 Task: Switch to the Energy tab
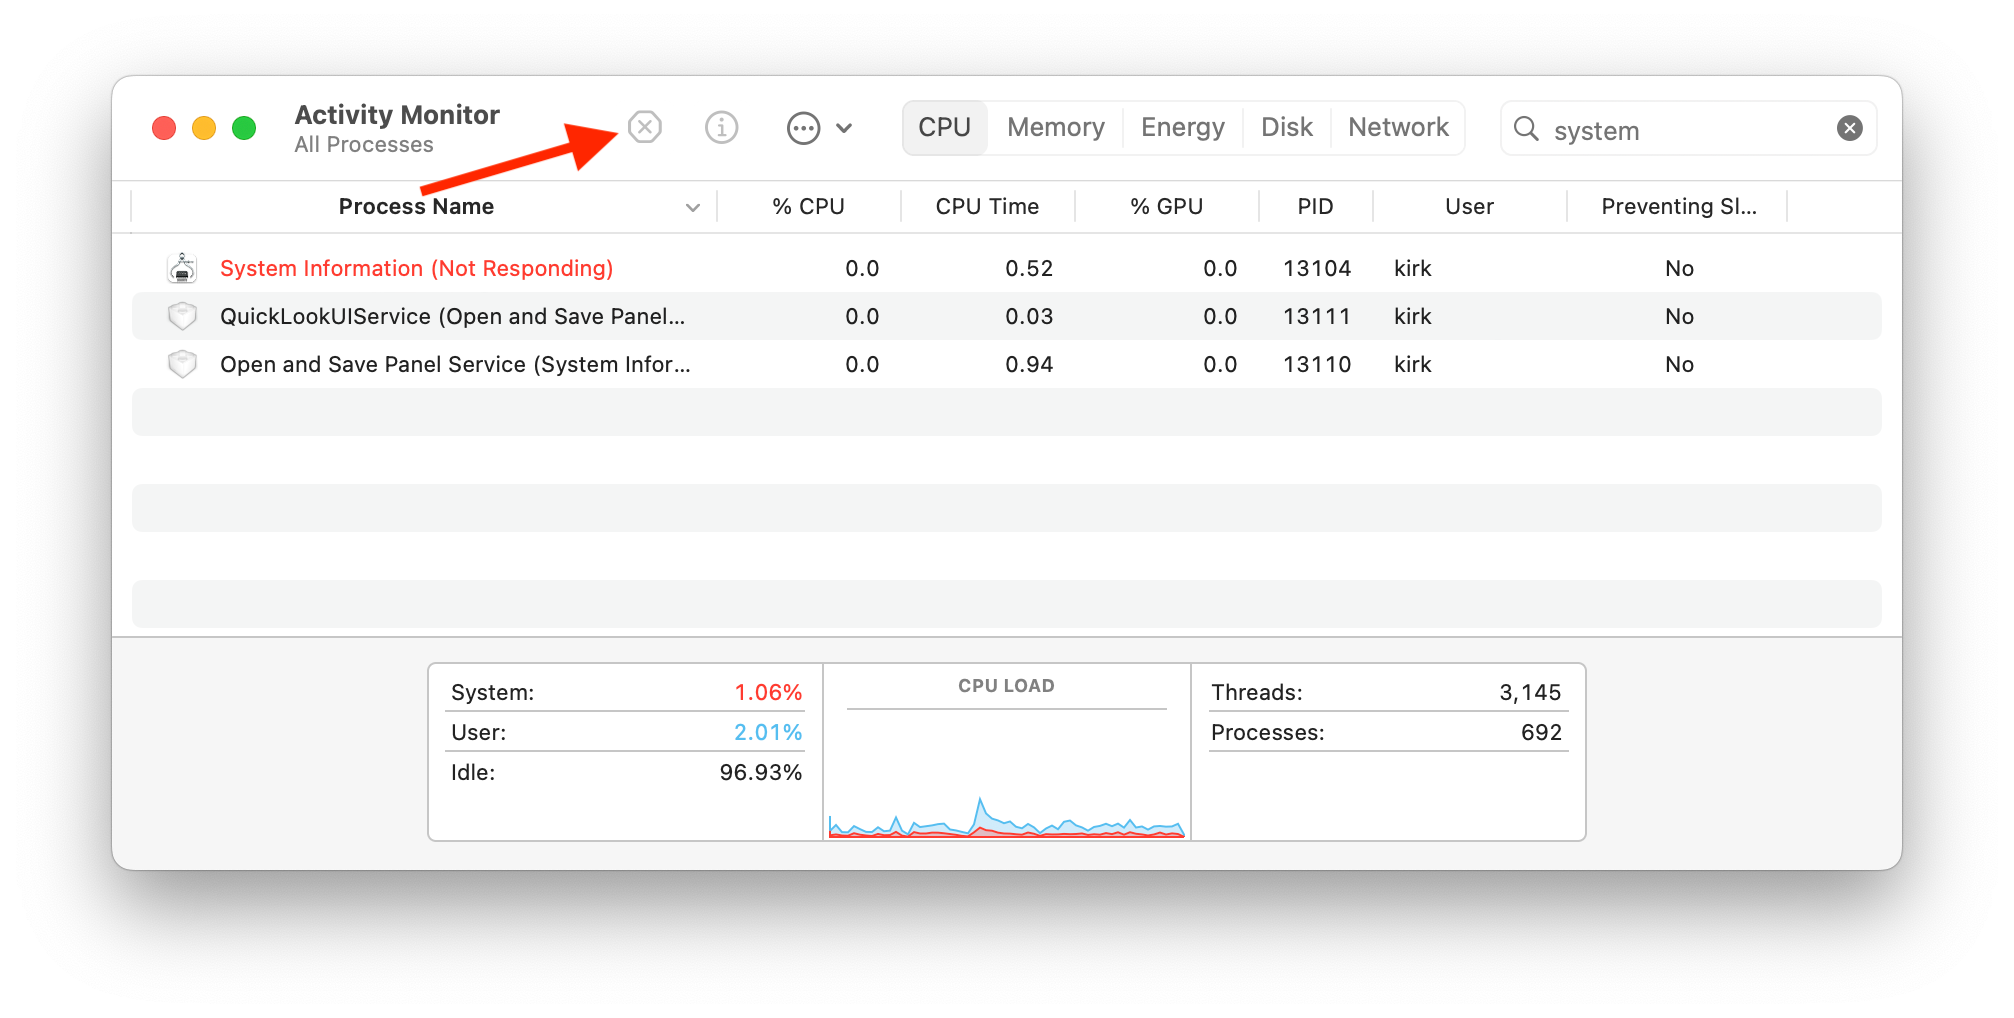(1182, 128)
